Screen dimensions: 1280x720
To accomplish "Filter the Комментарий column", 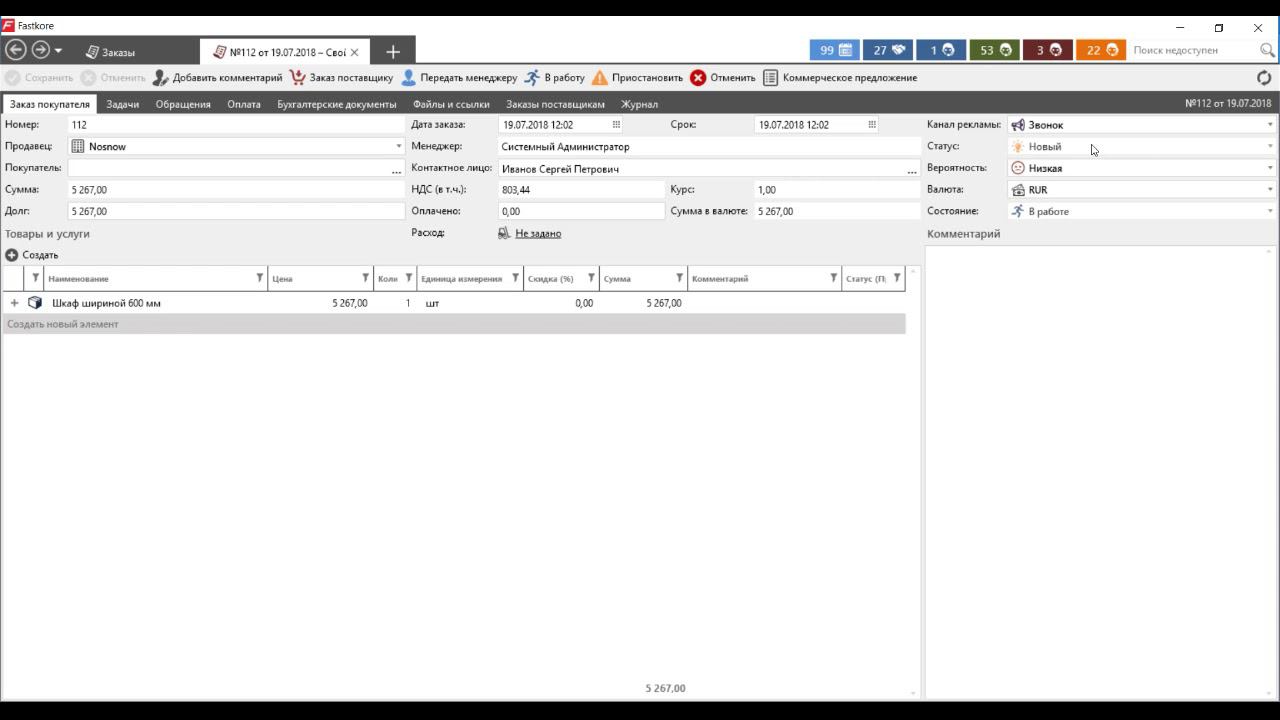I will click(x=834, y=278).
